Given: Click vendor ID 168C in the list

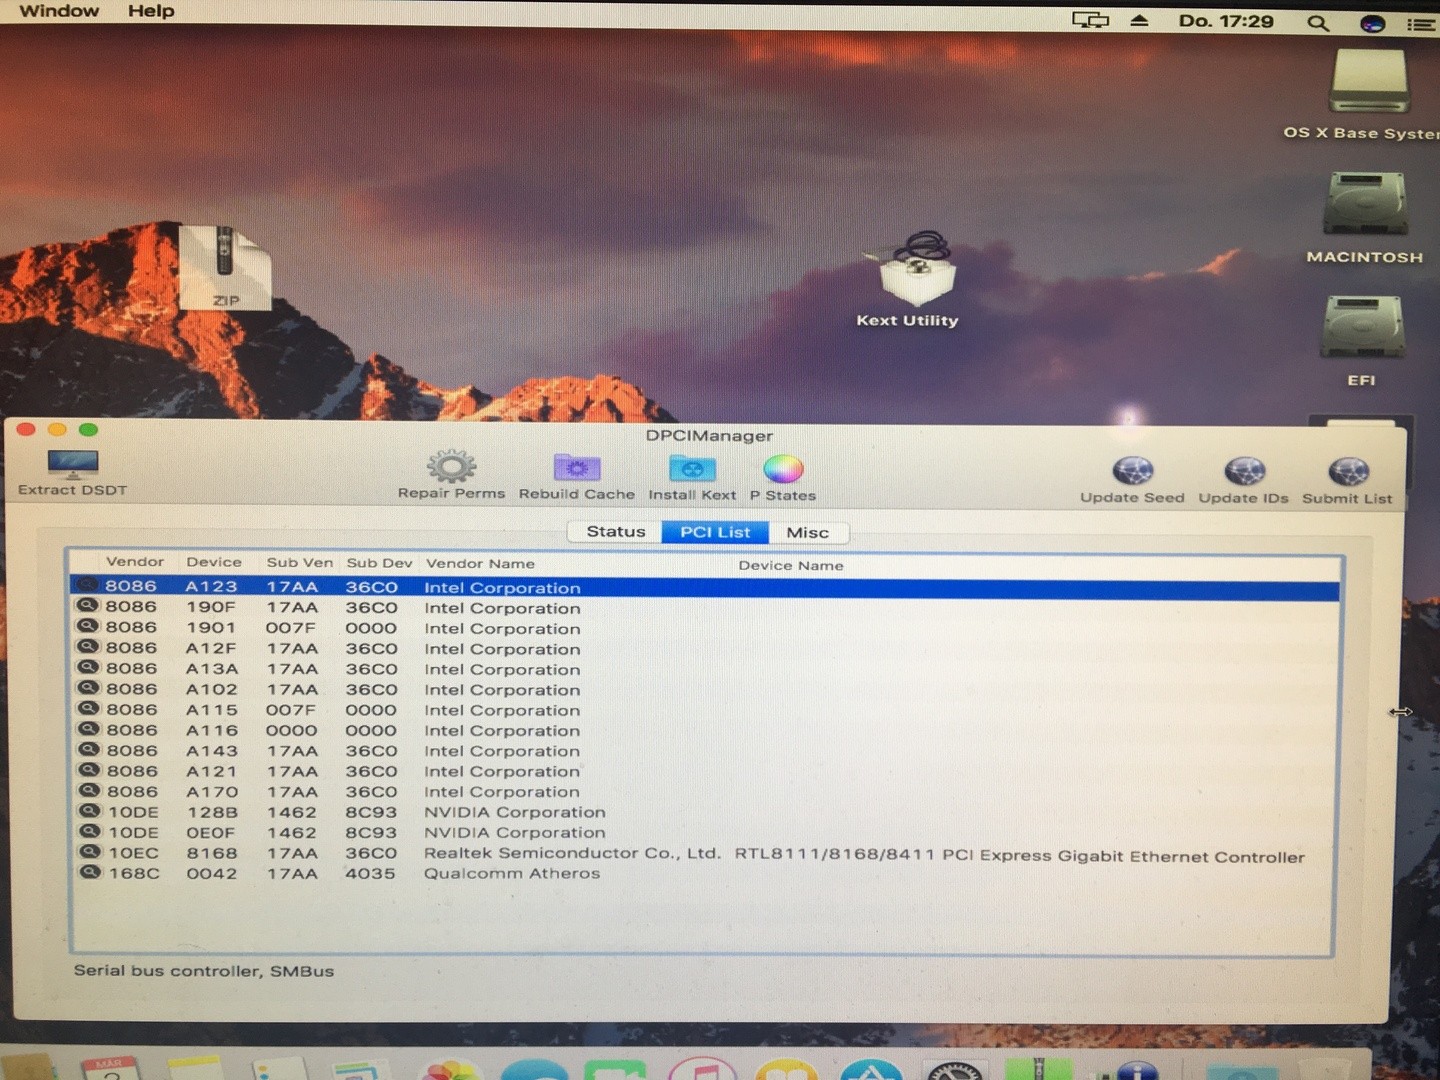Looking at the screenshot, I should pyautogui.click(x=134, y=873).
